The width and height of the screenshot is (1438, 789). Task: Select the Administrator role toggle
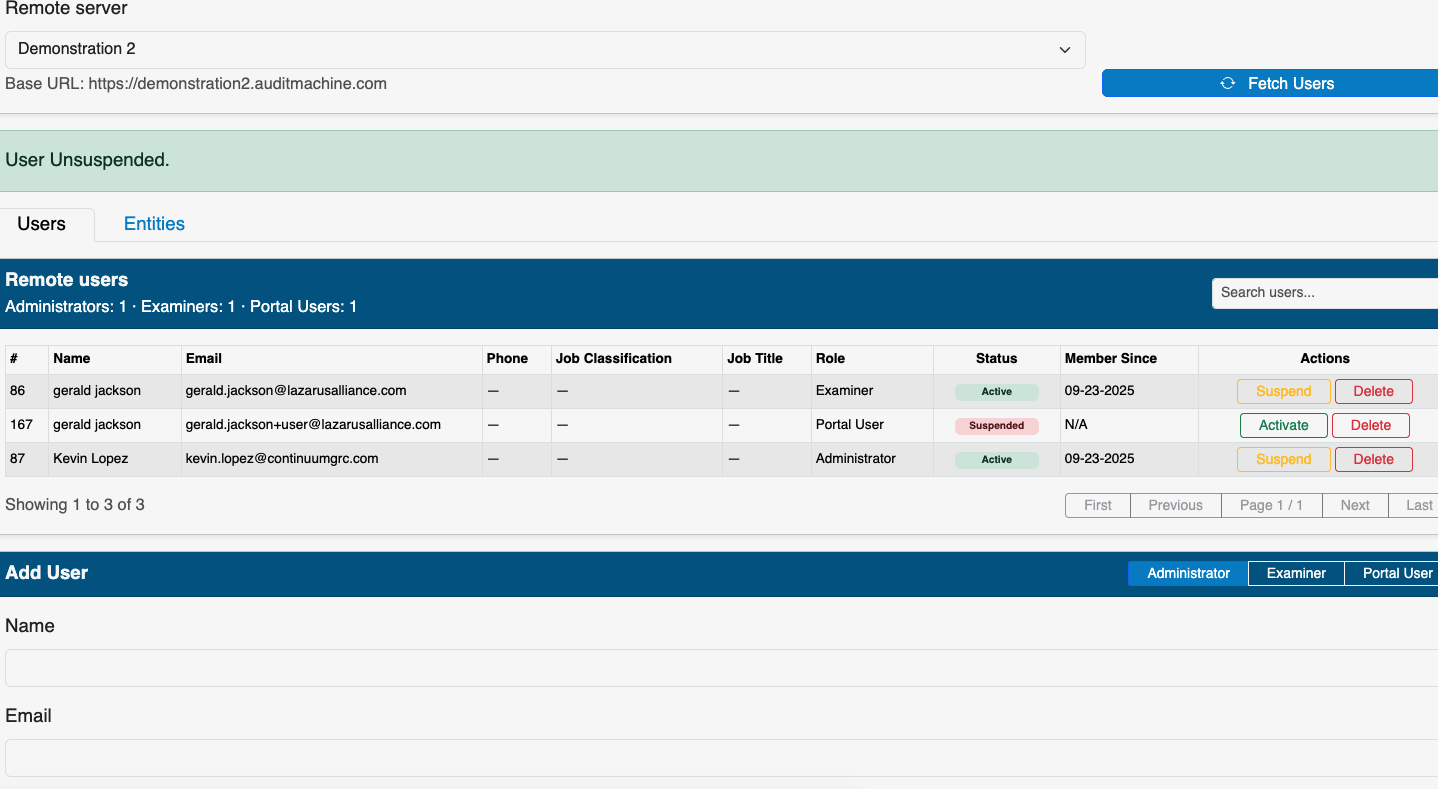1188,573
